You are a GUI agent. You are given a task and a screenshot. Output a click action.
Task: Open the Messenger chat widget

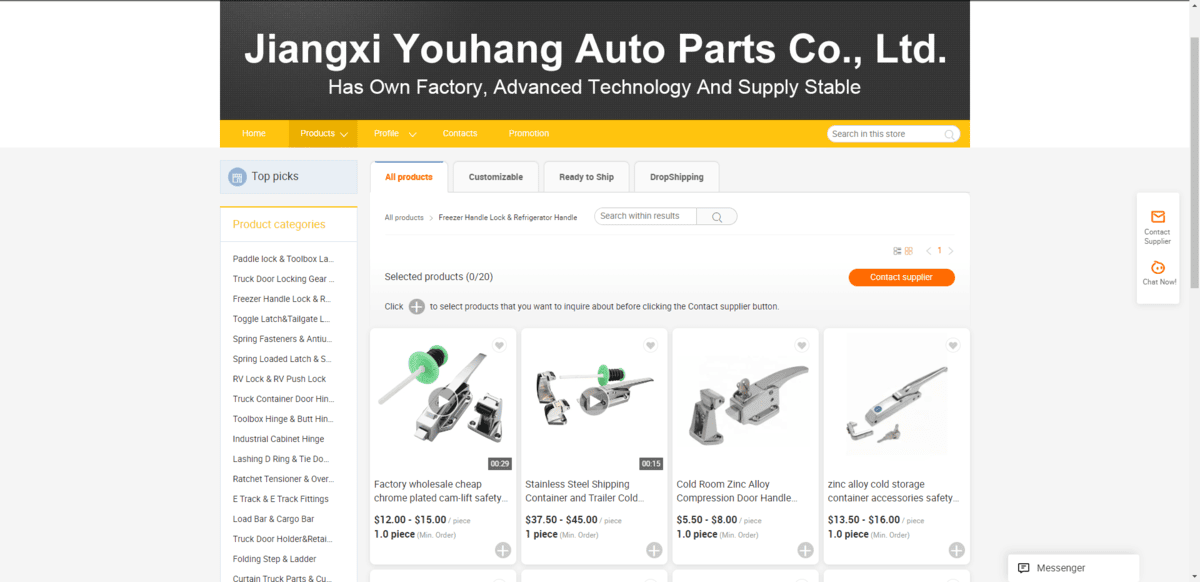coord(1073,568)
